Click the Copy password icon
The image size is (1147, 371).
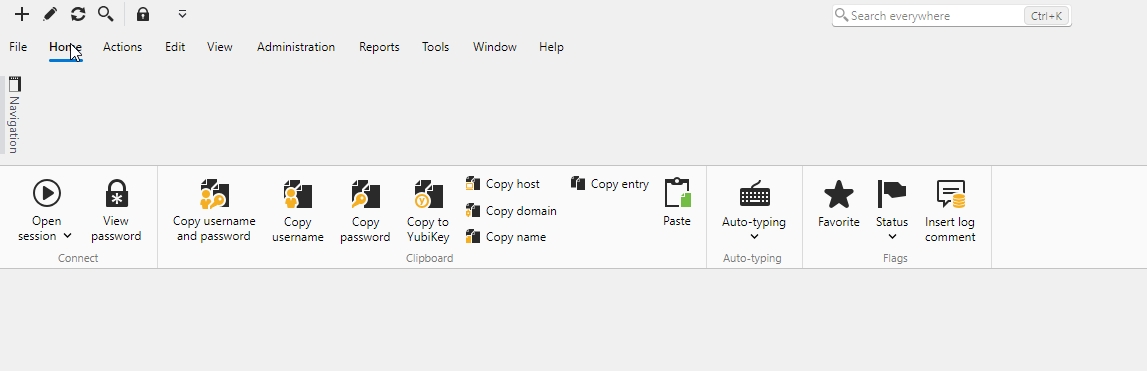(365, 194)
